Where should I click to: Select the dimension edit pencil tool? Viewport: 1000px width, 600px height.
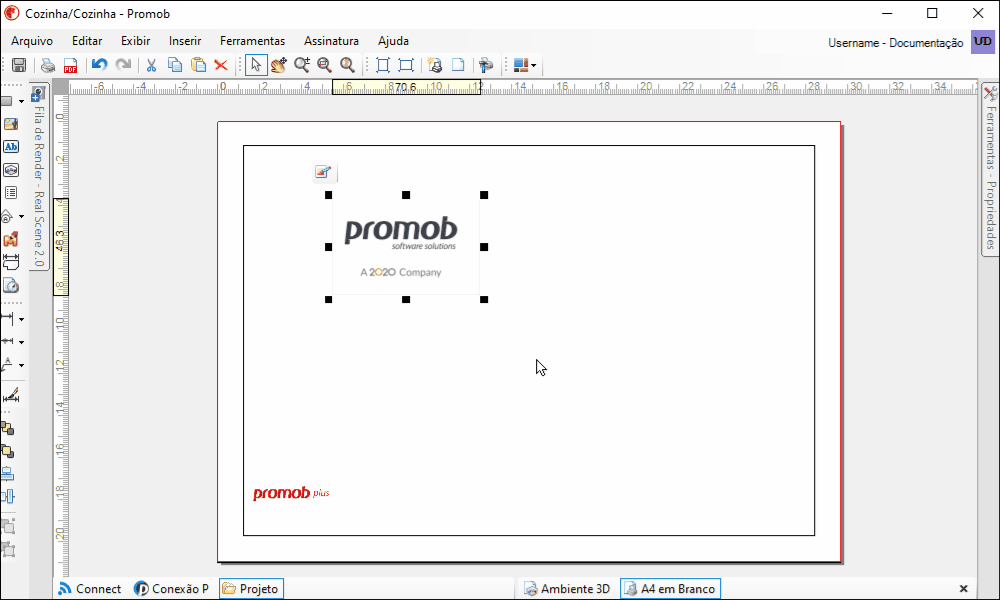(x=11, y=395)
